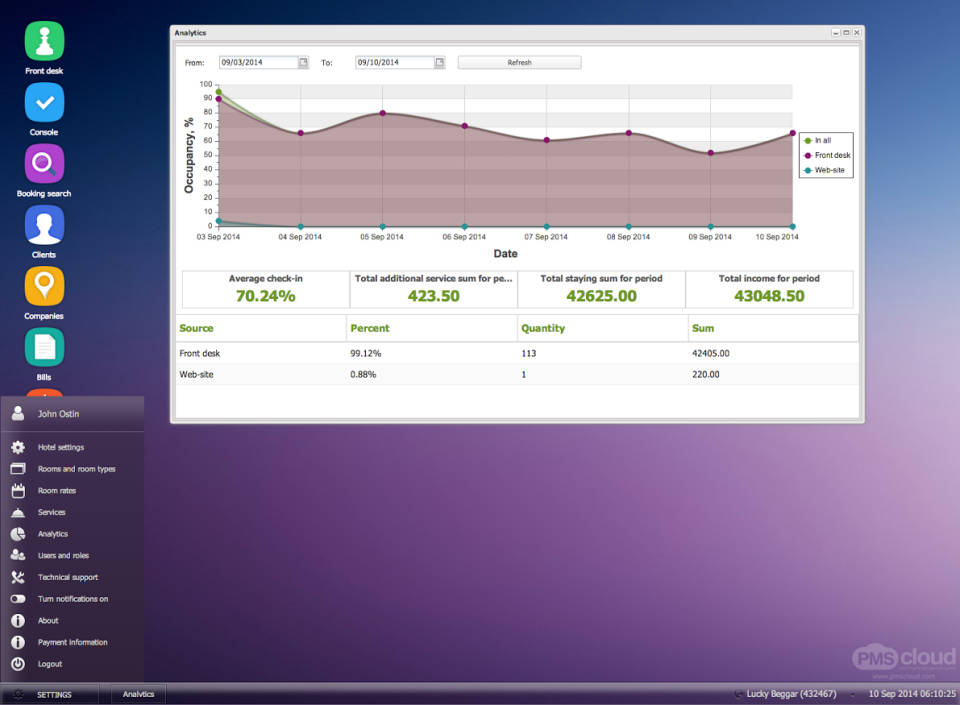960x705 pixels.
Task: Open the Clients module
Action: (43, 225)
